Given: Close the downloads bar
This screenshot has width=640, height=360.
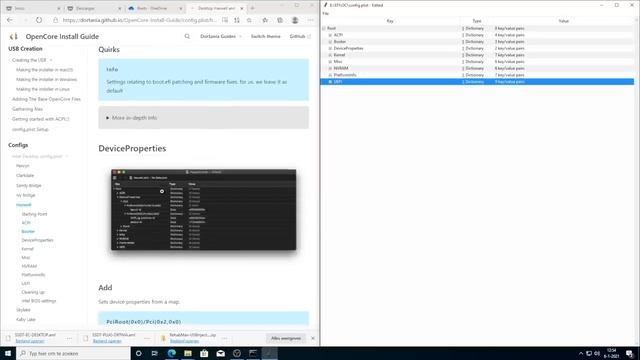Looking at the screenshot, I should (x=313, y=338).
